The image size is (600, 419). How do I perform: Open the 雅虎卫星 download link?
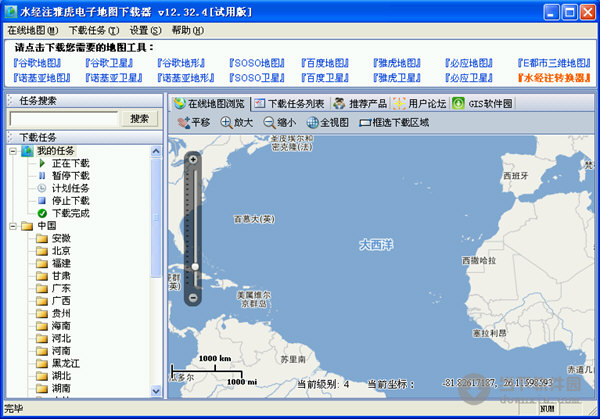tap(397, 78)
